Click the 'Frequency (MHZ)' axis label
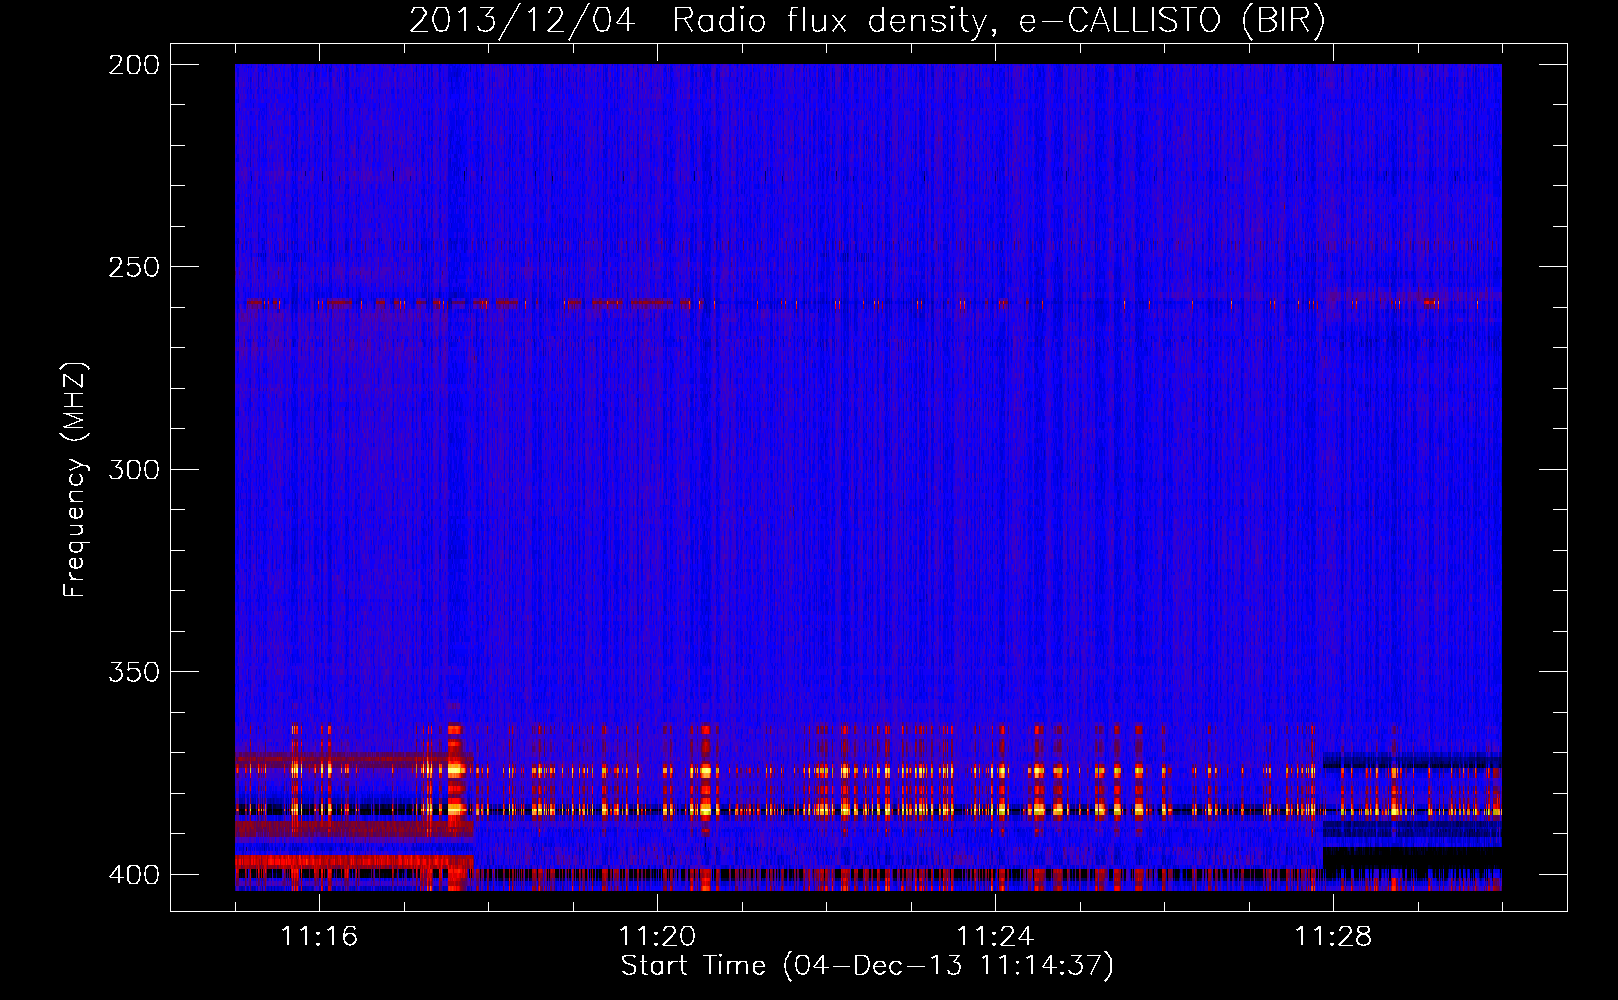This screenshot has width=1618, height=1000. [75, 480]
